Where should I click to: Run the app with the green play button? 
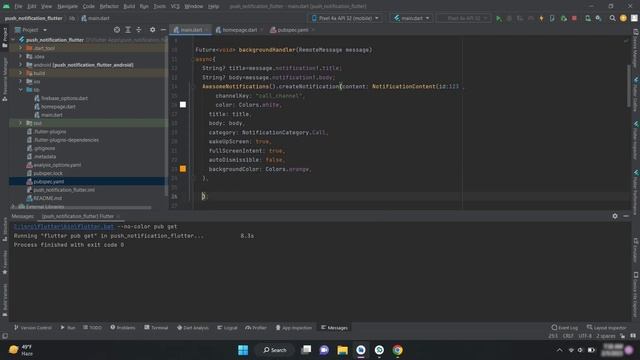click(x=499, y=18)
